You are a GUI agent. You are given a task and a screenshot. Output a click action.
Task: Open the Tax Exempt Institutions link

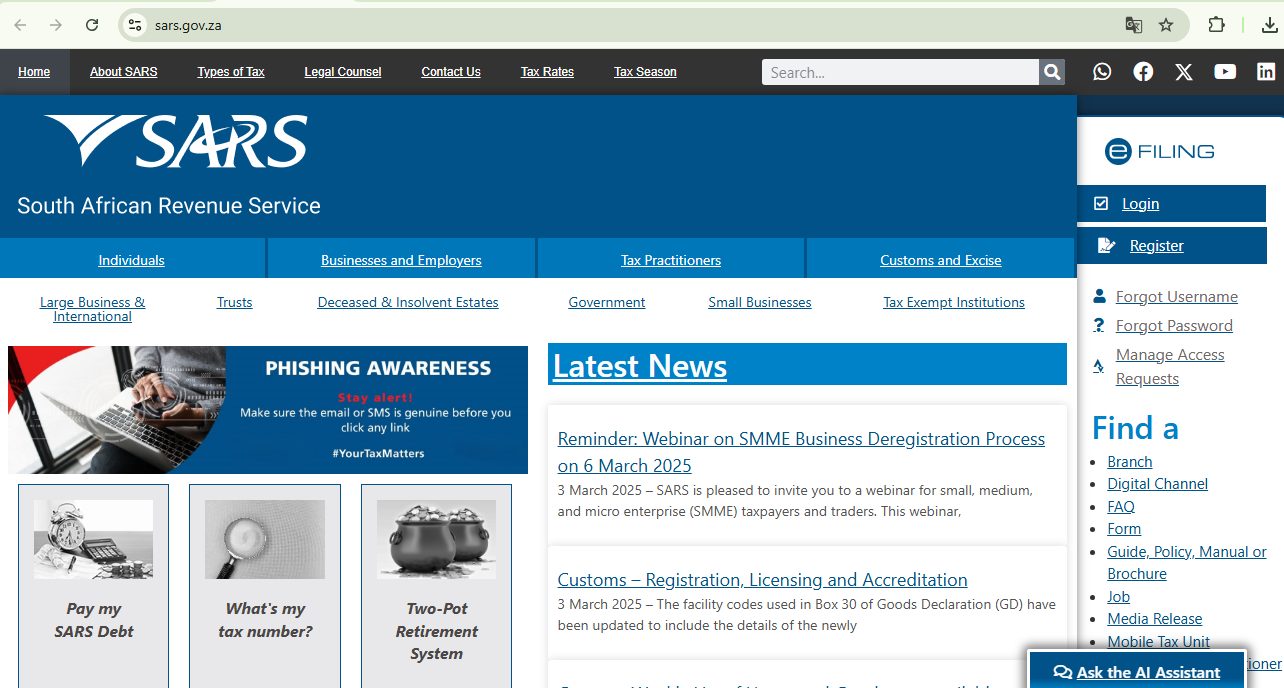tap(954, 303)
